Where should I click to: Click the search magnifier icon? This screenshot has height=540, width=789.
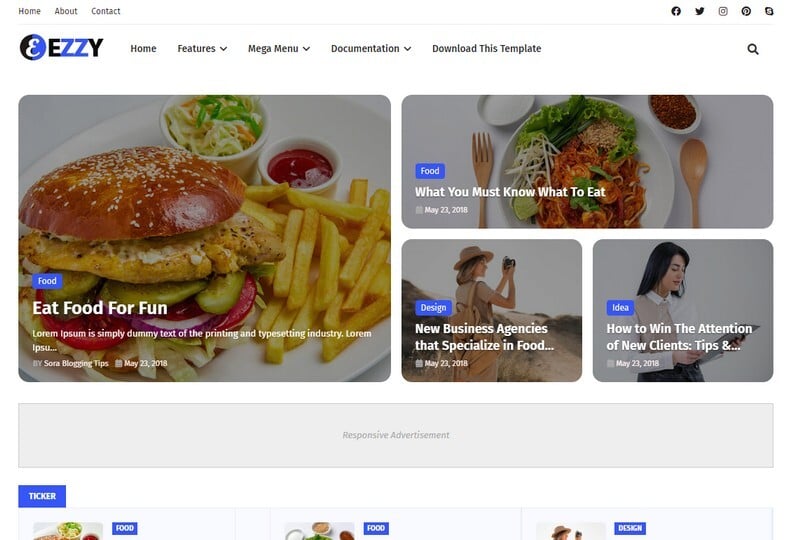(753, 49)
